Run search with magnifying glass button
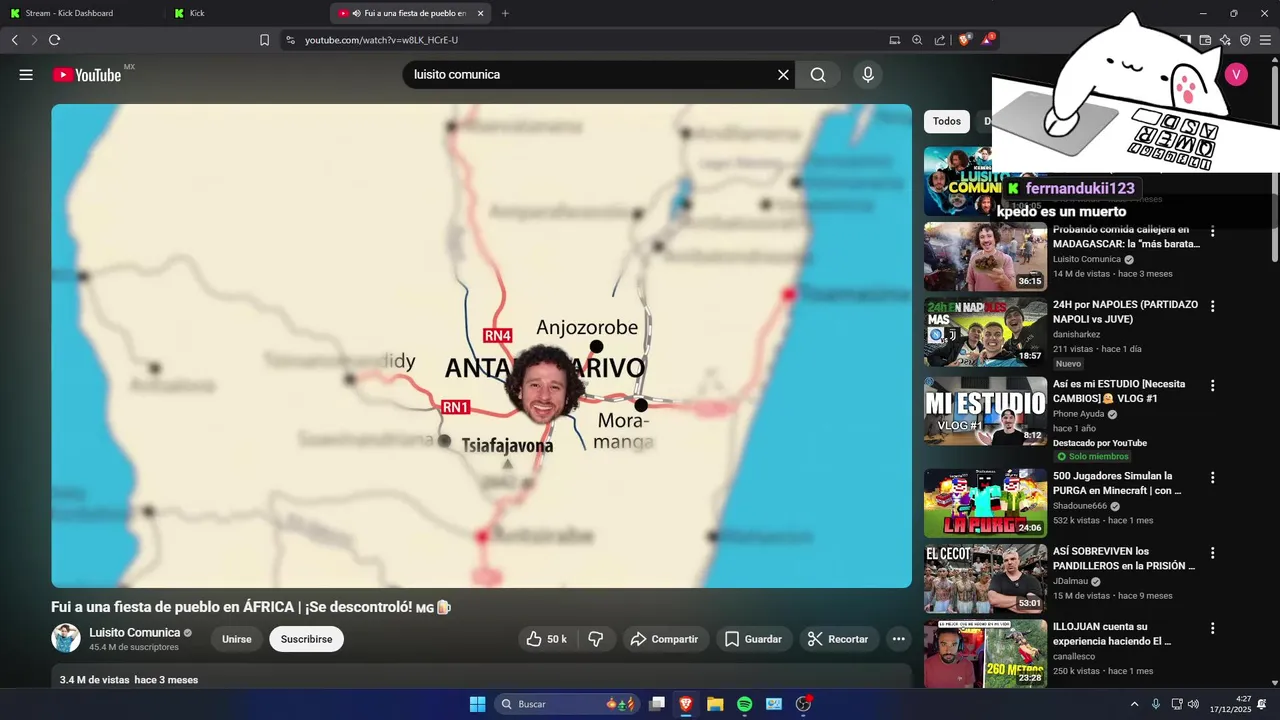 818,75
